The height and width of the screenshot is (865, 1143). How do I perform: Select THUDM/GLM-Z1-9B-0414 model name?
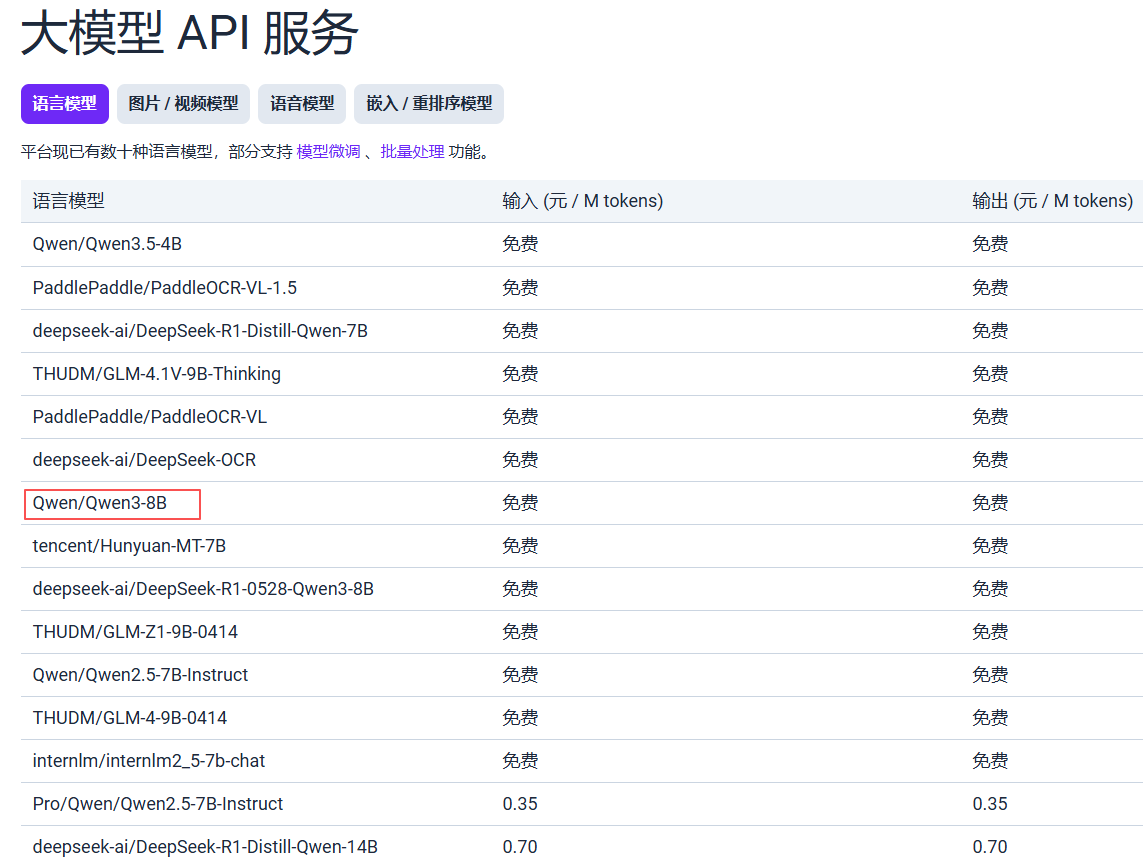[135, 632]
